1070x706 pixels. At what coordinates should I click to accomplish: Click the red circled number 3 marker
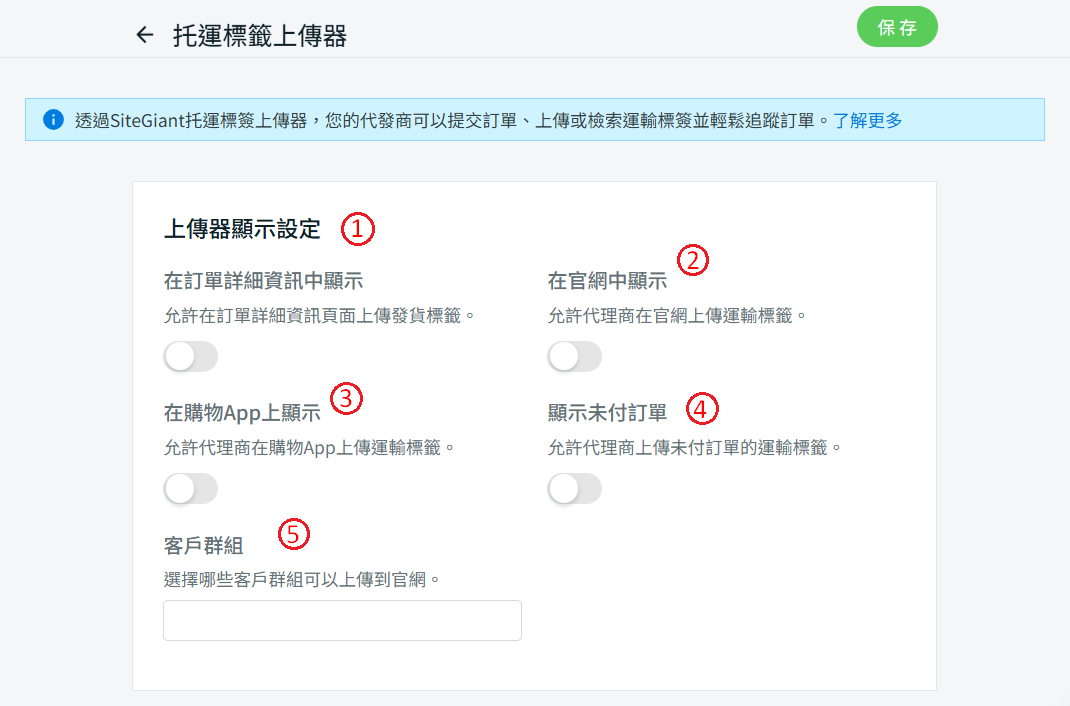pos(346,399)
